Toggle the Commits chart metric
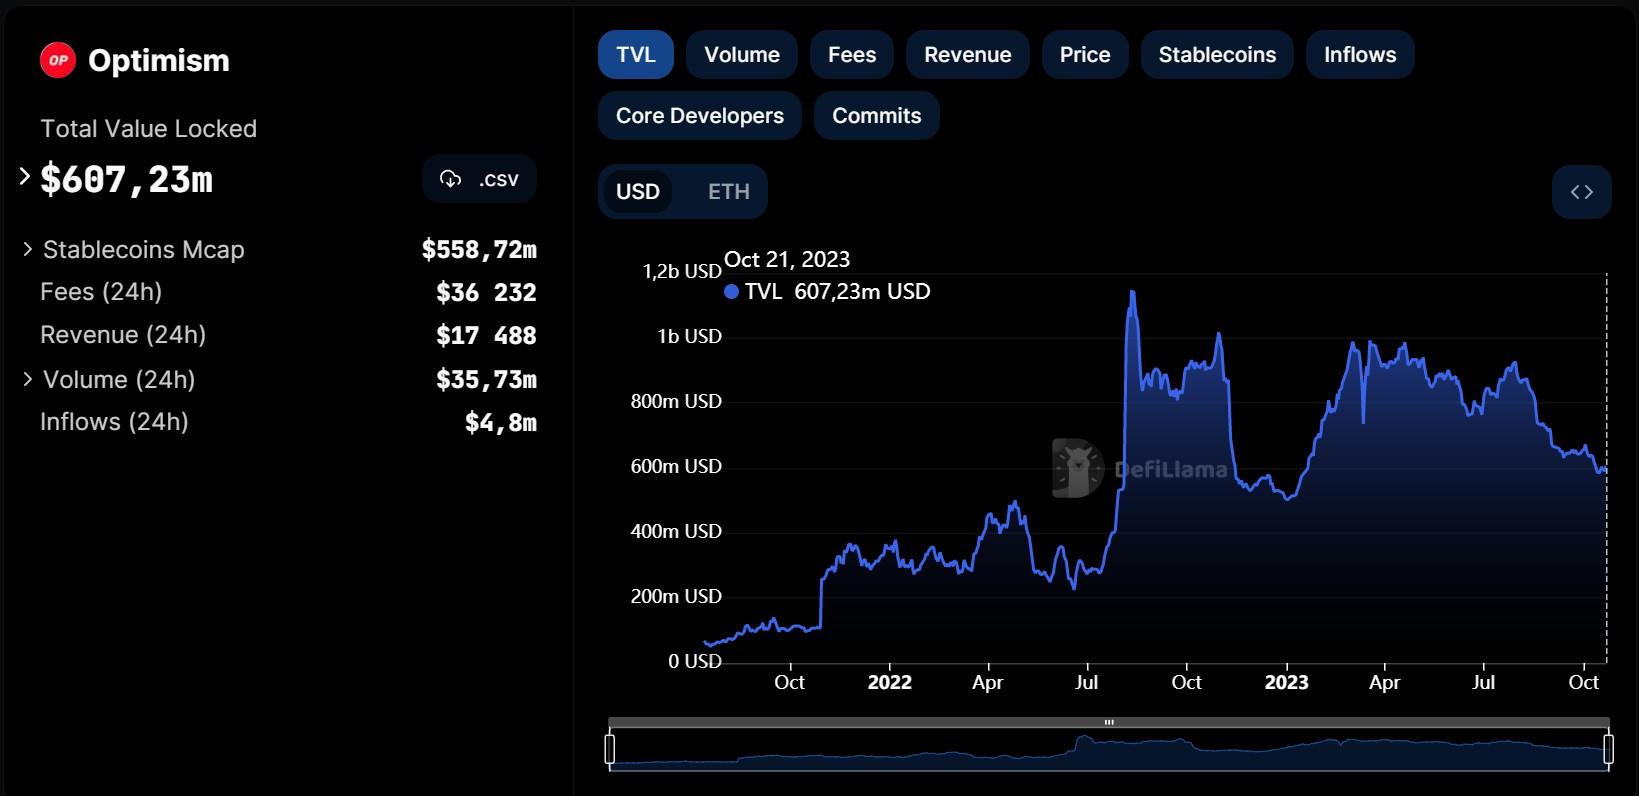The image size is (1639, 796). 877,116
